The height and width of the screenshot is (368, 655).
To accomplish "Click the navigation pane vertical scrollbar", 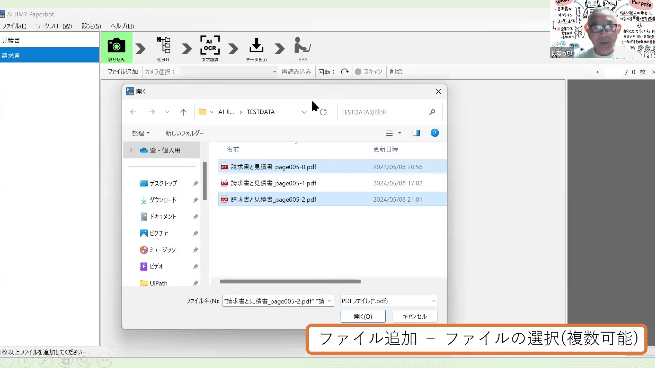I will pos(205,181).
